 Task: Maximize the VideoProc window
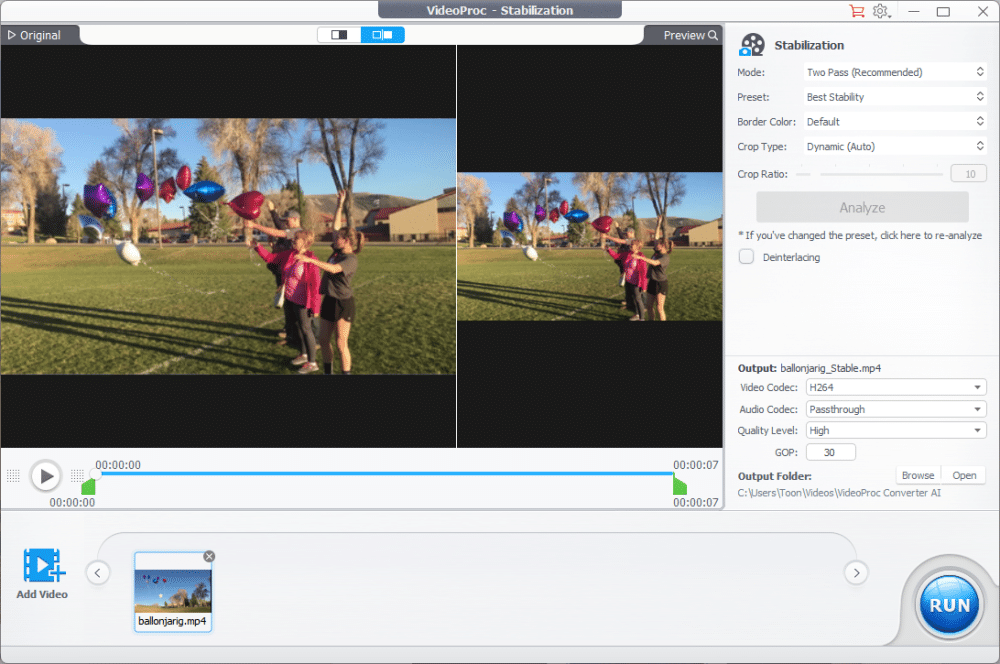943,11
